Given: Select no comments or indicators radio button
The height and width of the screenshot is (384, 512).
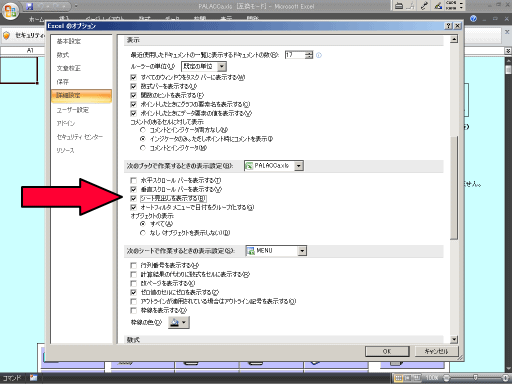Looking at the screenshot, I should pos(143,130).
